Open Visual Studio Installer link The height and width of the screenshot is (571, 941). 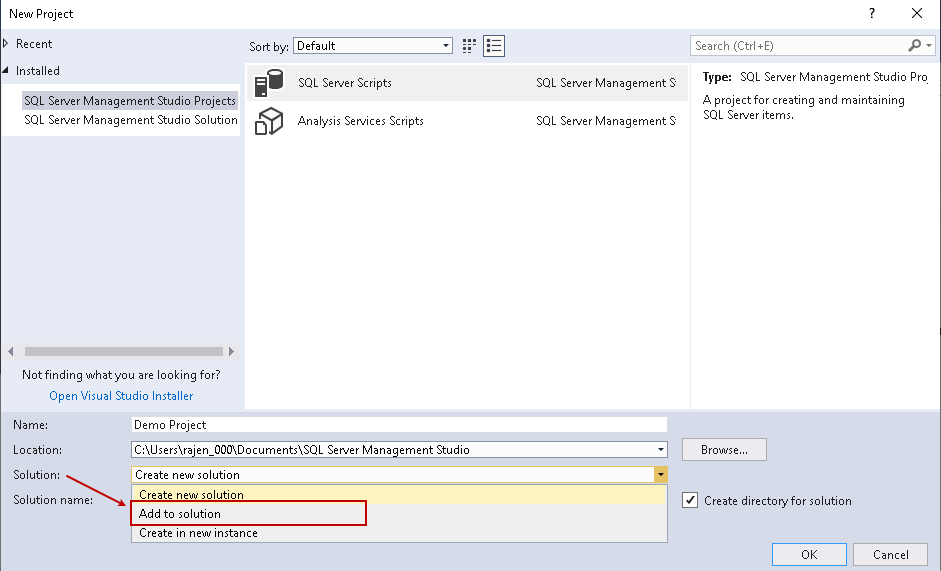121,396
